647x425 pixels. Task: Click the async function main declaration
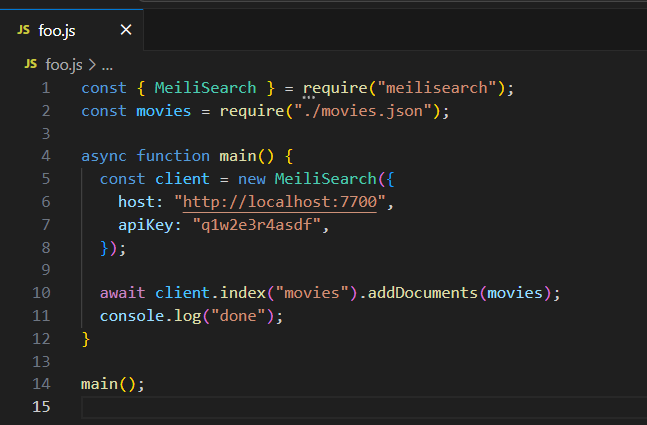click(175, 156)
